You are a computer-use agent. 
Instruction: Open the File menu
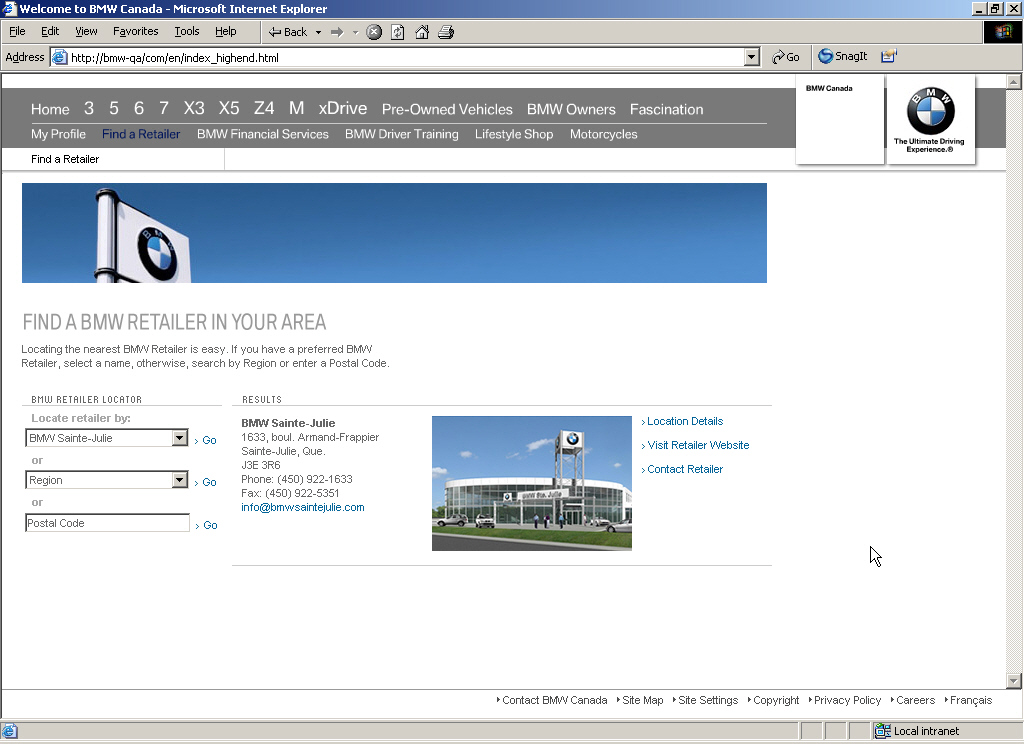point(17,31)
